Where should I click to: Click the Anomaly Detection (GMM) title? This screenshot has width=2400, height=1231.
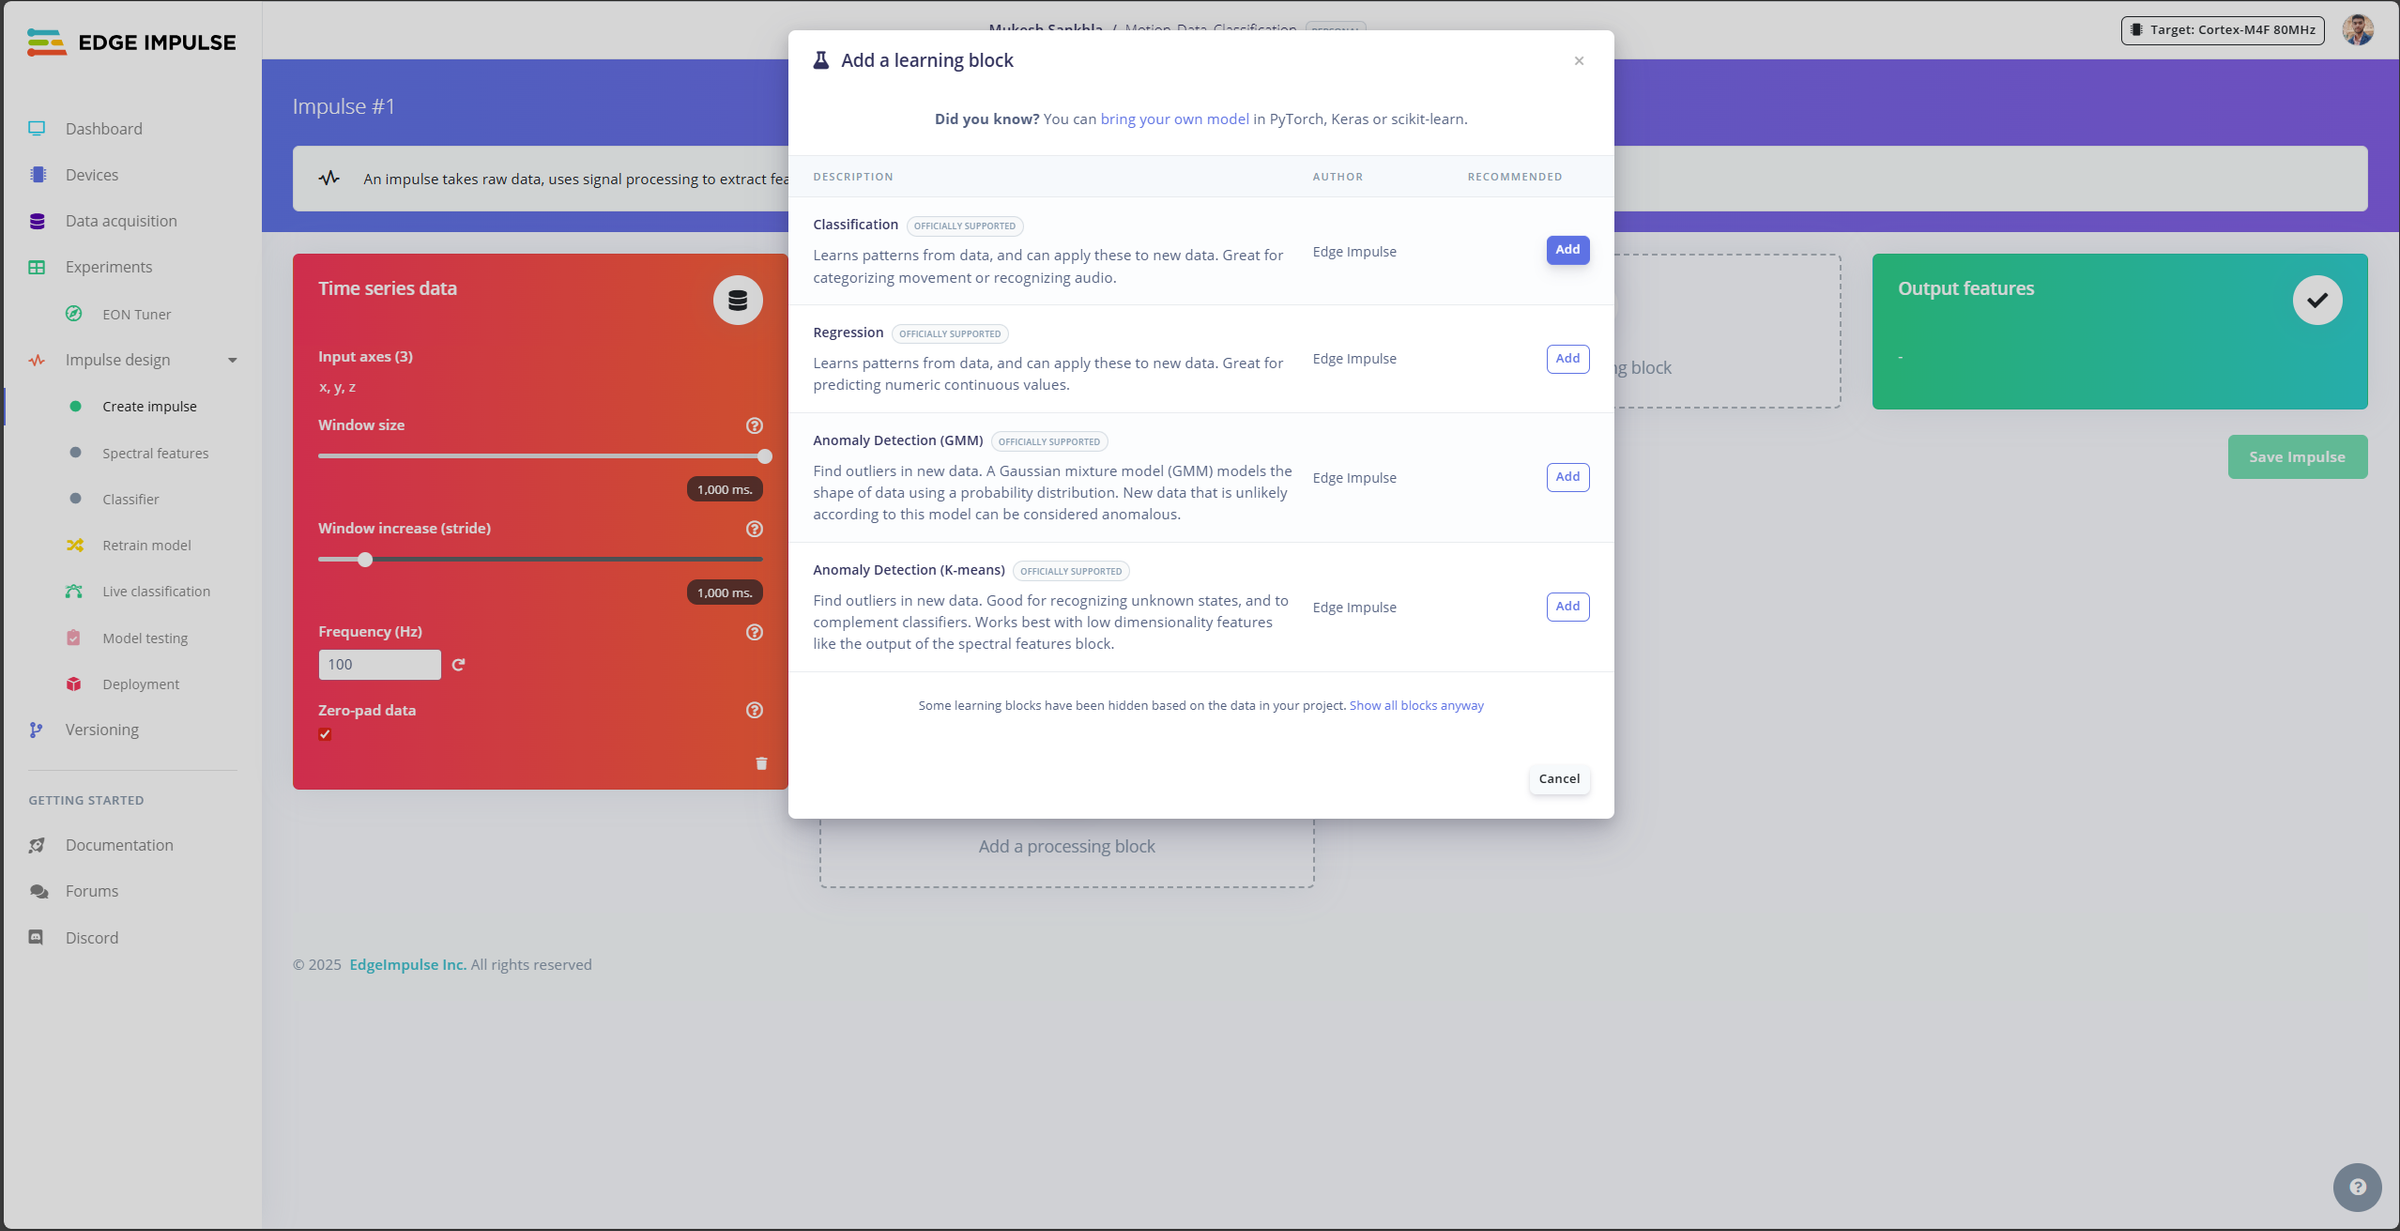coord(897,440)
